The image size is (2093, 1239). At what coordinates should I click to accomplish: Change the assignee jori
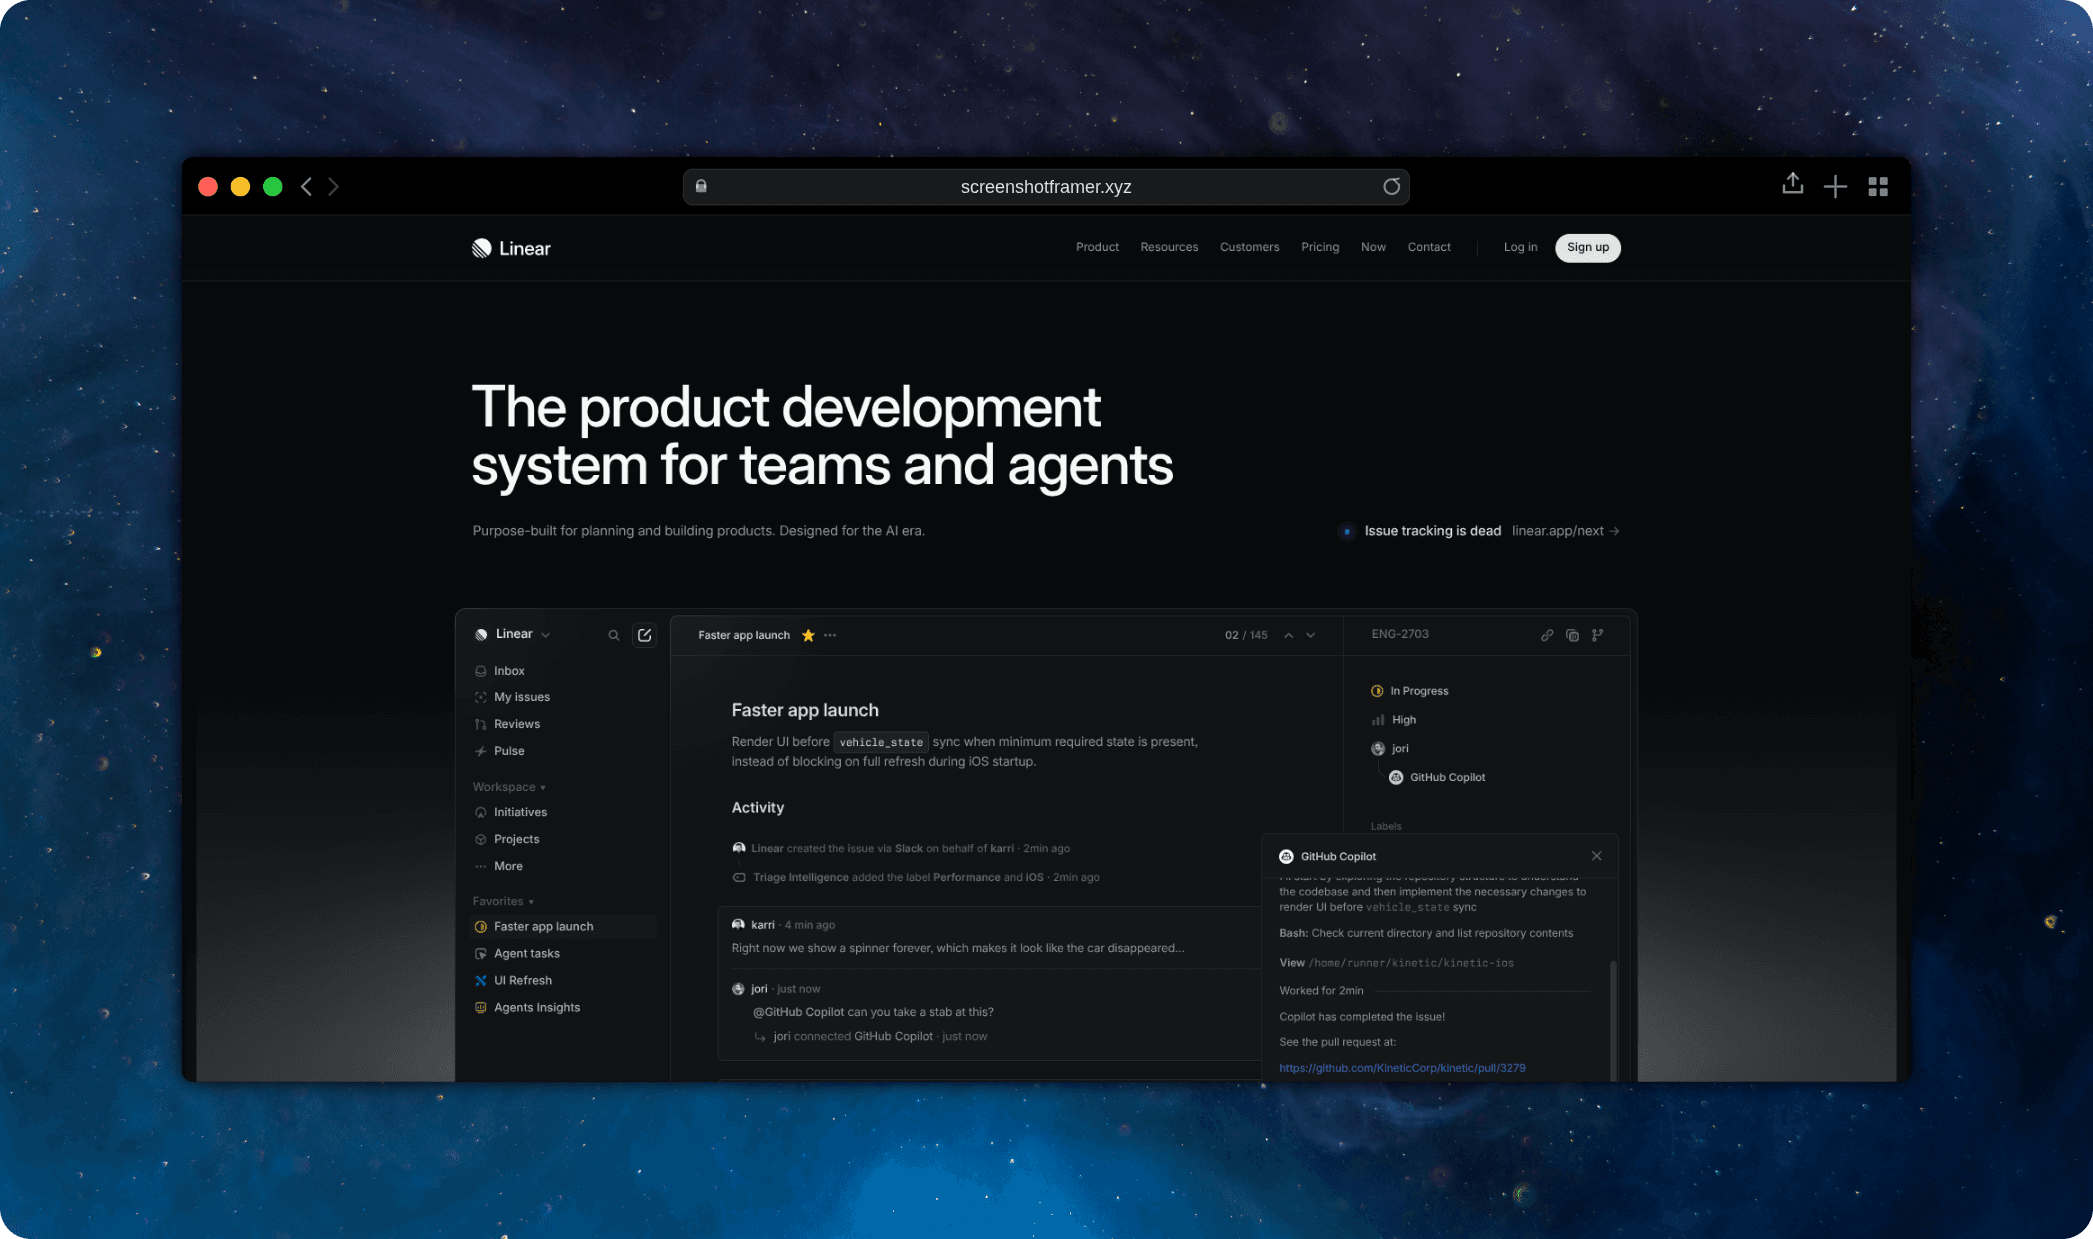1390,749
